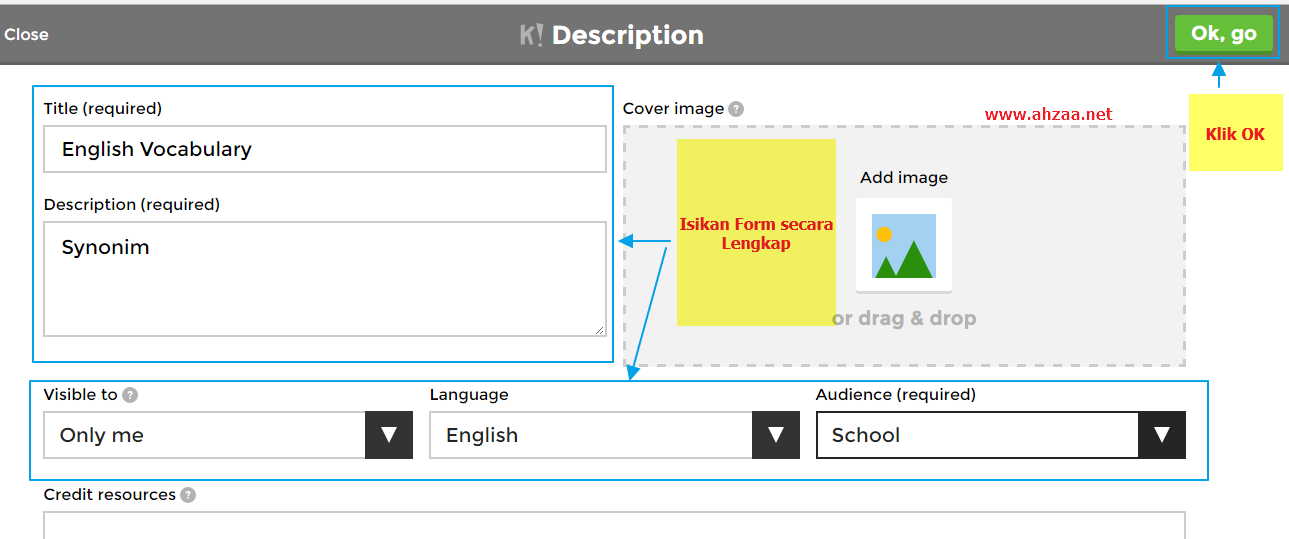This screenshot has height=539, width=1289.
Task: Click the Kahoot K! logo in header
Action: pyautogui.click(x=532, y=35)
